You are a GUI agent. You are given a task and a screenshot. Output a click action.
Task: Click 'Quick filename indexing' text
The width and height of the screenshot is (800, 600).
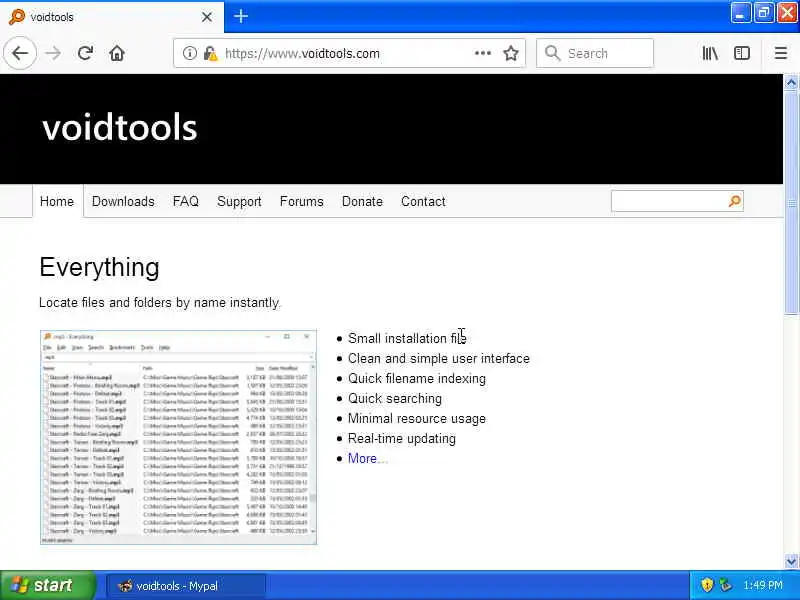click(x=417, y=379)
